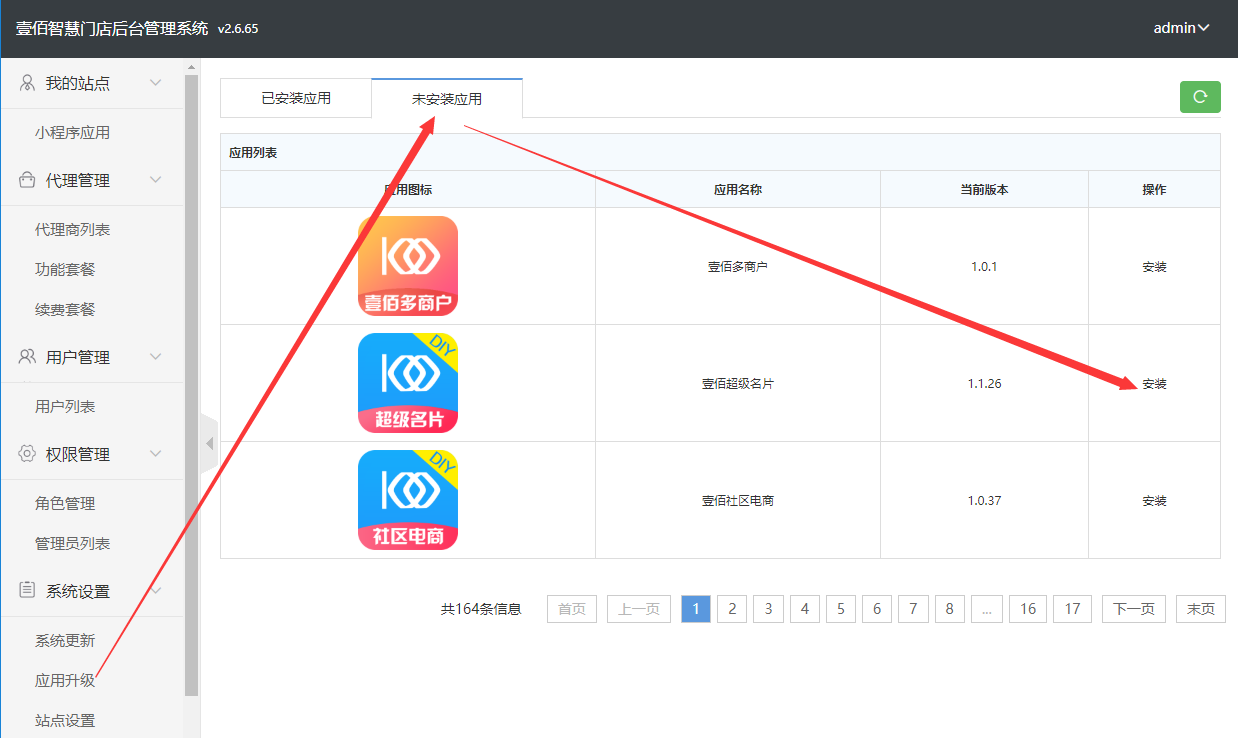Viewport: 1238px width, 738px height.
Task: Open 系统更新 menu item
Action: point(65,641)
